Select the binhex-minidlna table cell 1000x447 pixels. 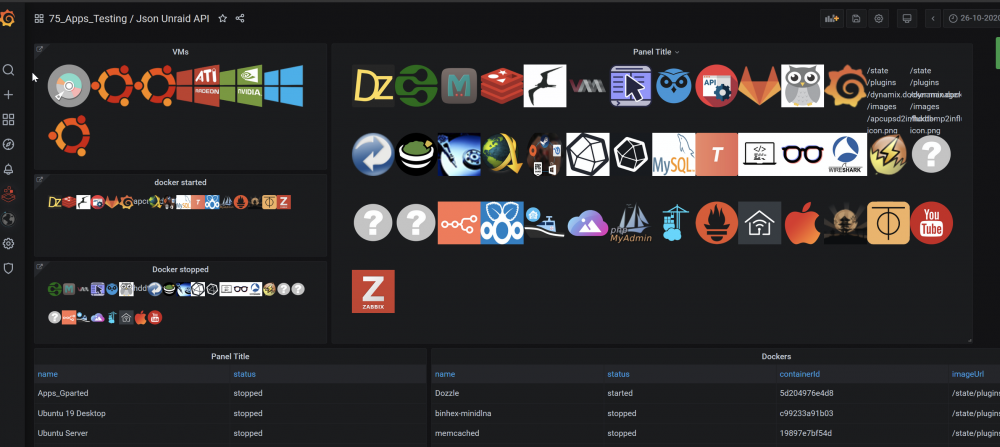click(517, 413)
